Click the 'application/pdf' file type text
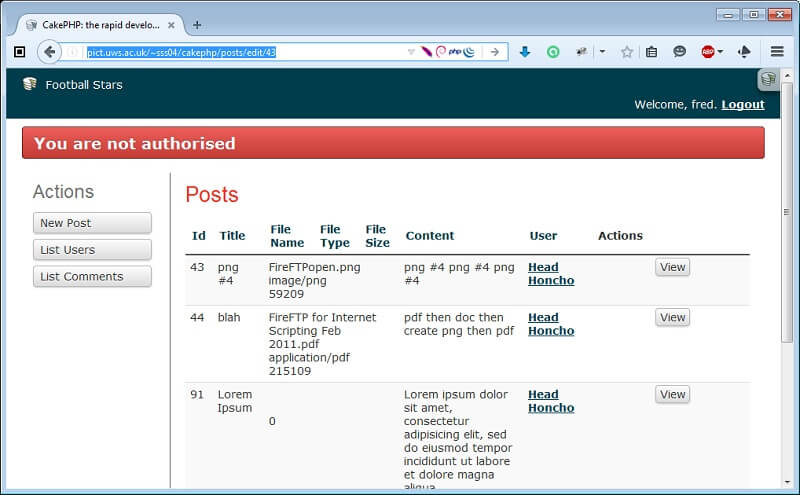 (x=309, y=358)
